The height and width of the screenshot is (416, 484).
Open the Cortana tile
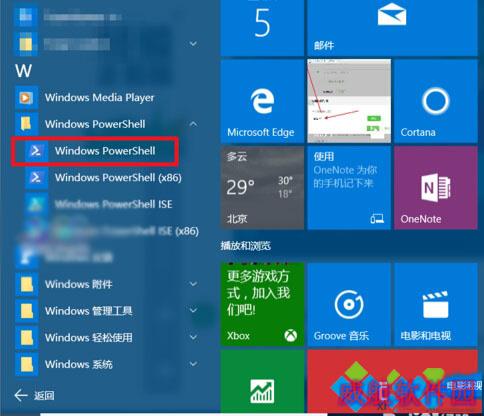(x=435, y=102)
